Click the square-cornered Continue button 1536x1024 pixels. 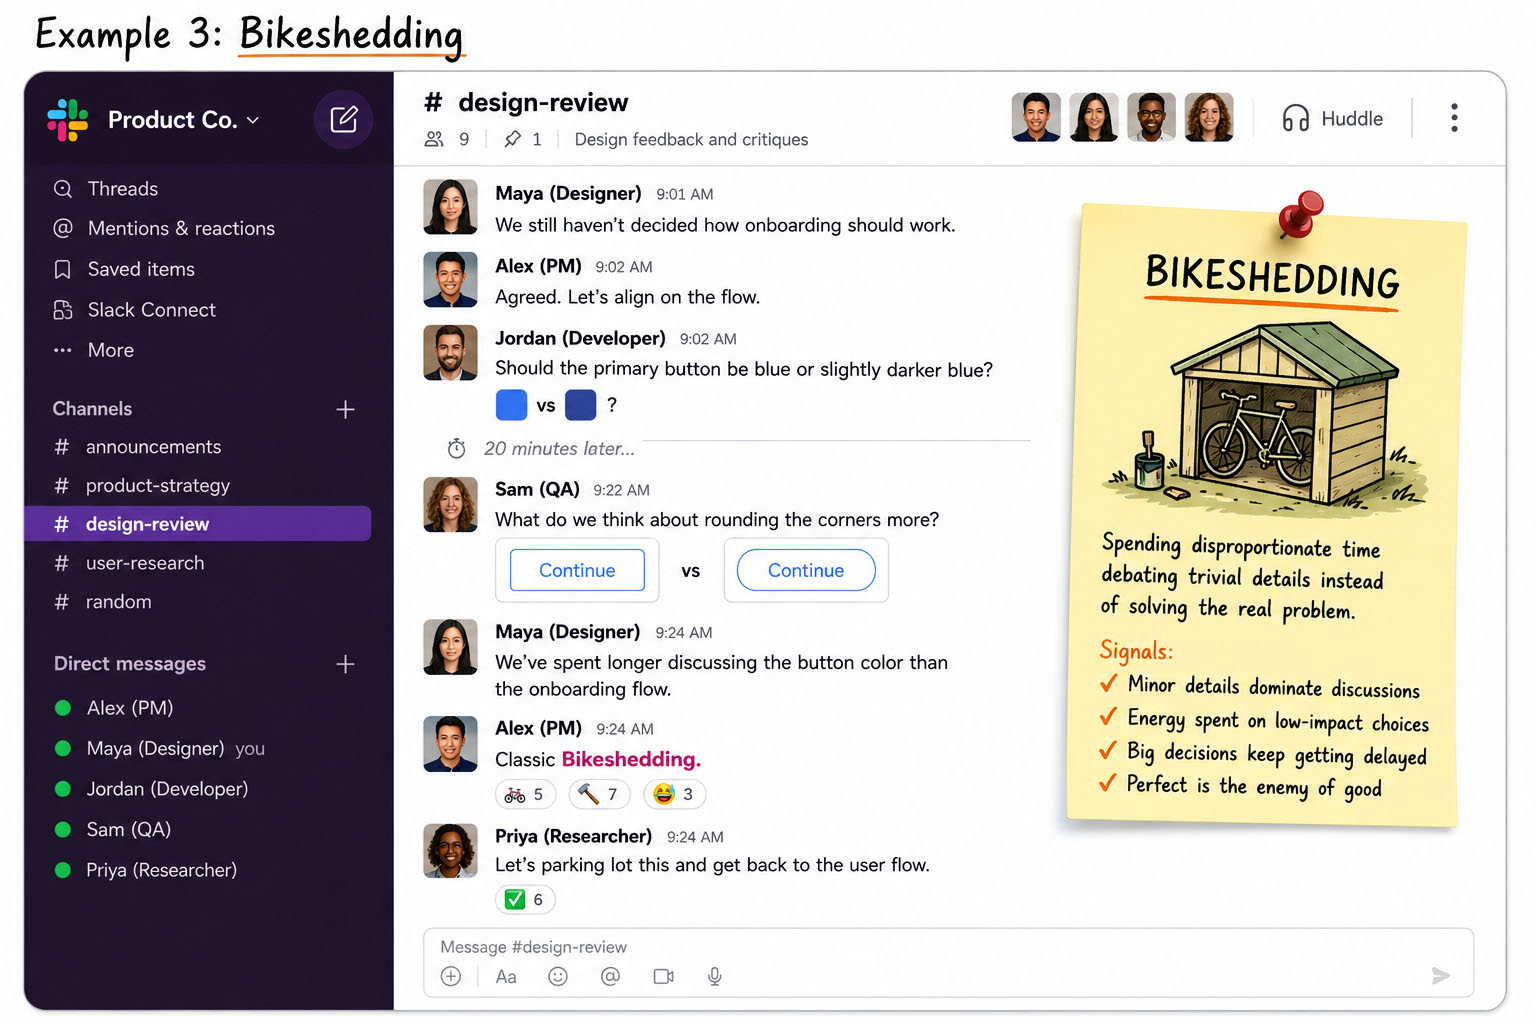pos(577,570)
